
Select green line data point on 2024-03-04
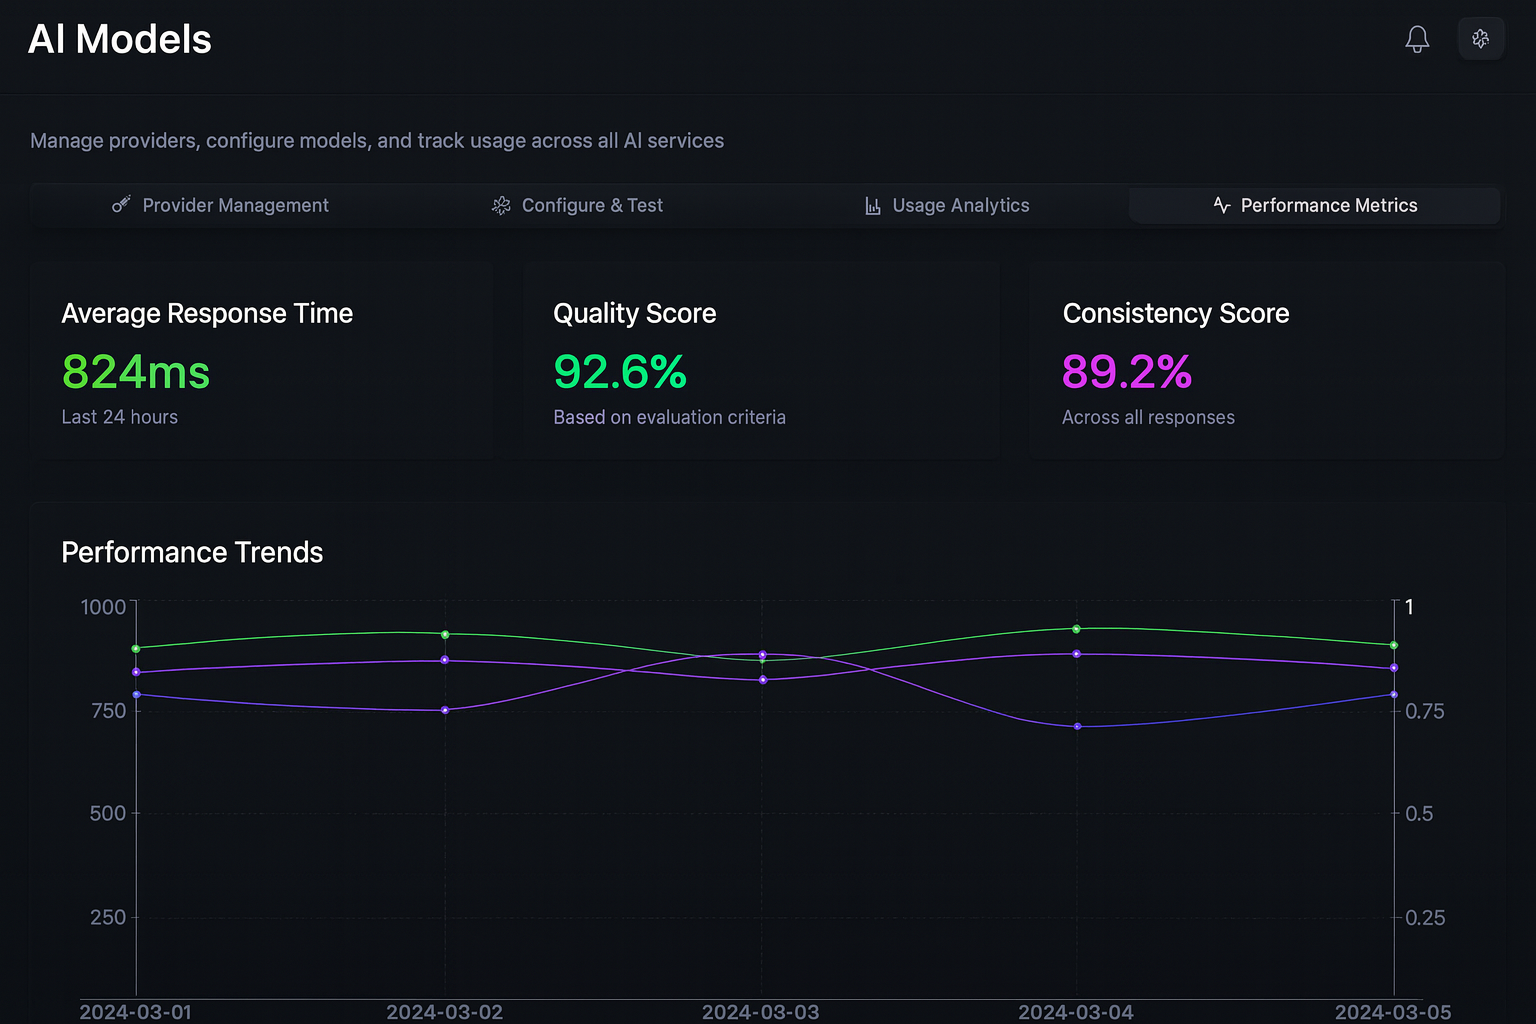coord(1077,629)
